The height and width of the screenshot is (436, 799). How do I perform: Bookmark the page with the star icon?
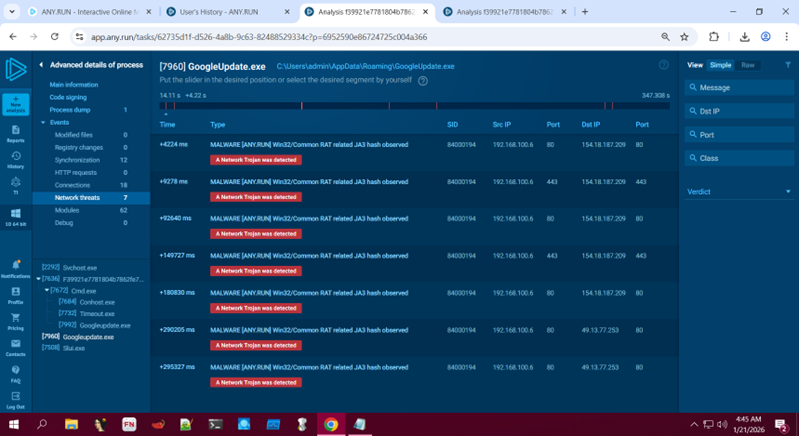[684, 37]
